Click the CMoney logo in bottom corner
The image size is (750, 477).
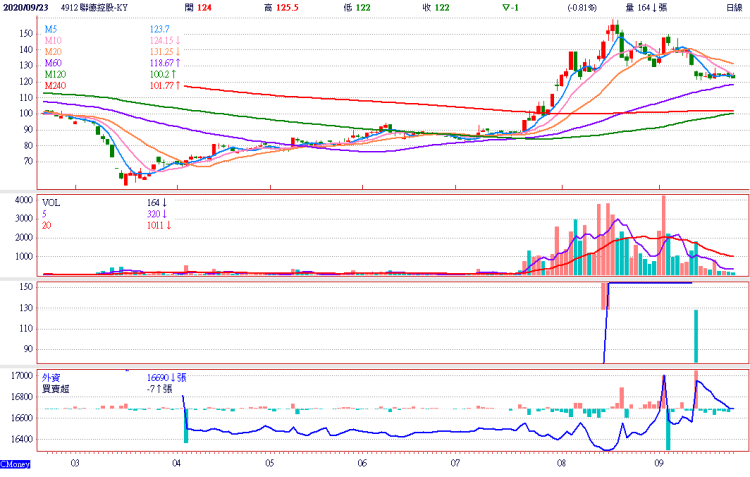point(14,465)
